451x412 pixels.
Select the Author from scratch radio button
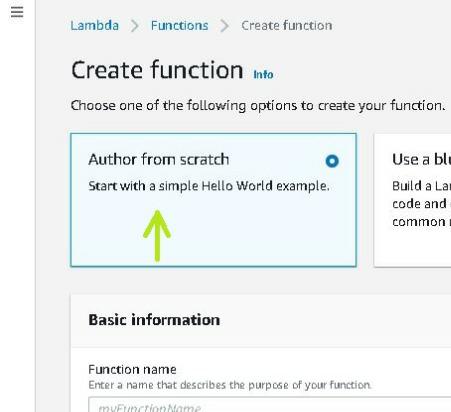pos(332,161)
